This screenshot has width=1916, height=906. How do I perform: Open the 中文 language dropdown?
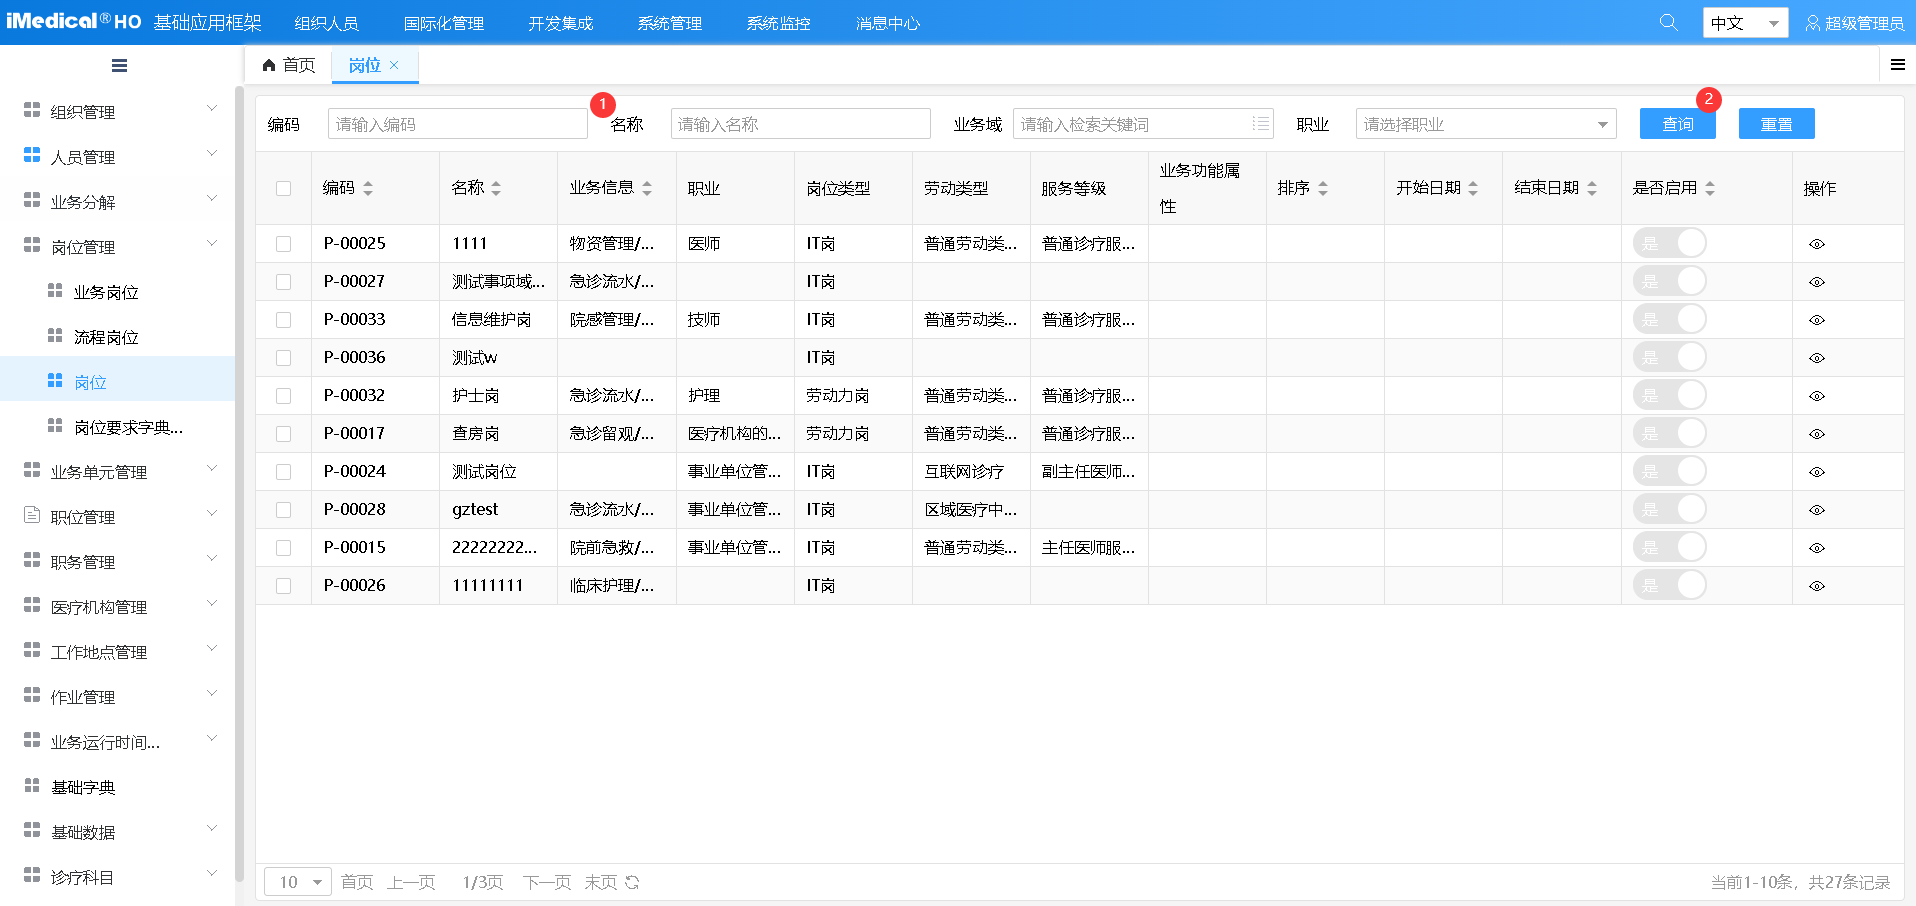pos(1744,21)
